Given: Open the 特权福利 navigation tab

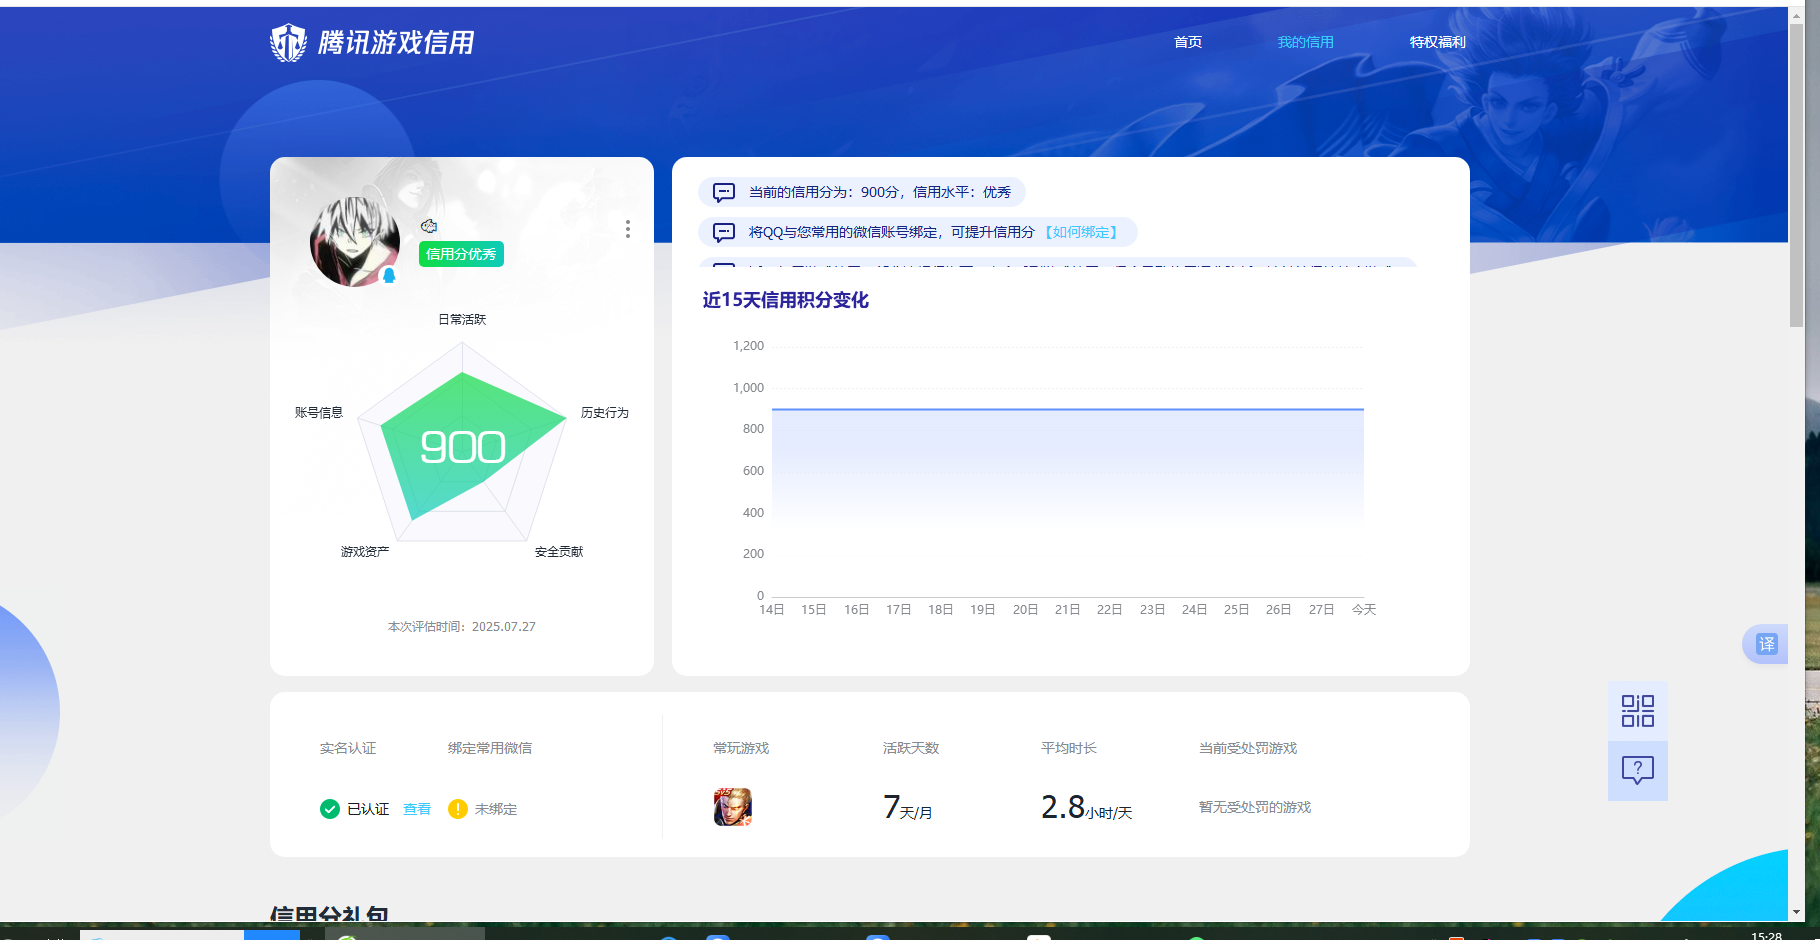Looking at the screenshot, I should [x=1437, y=42].
